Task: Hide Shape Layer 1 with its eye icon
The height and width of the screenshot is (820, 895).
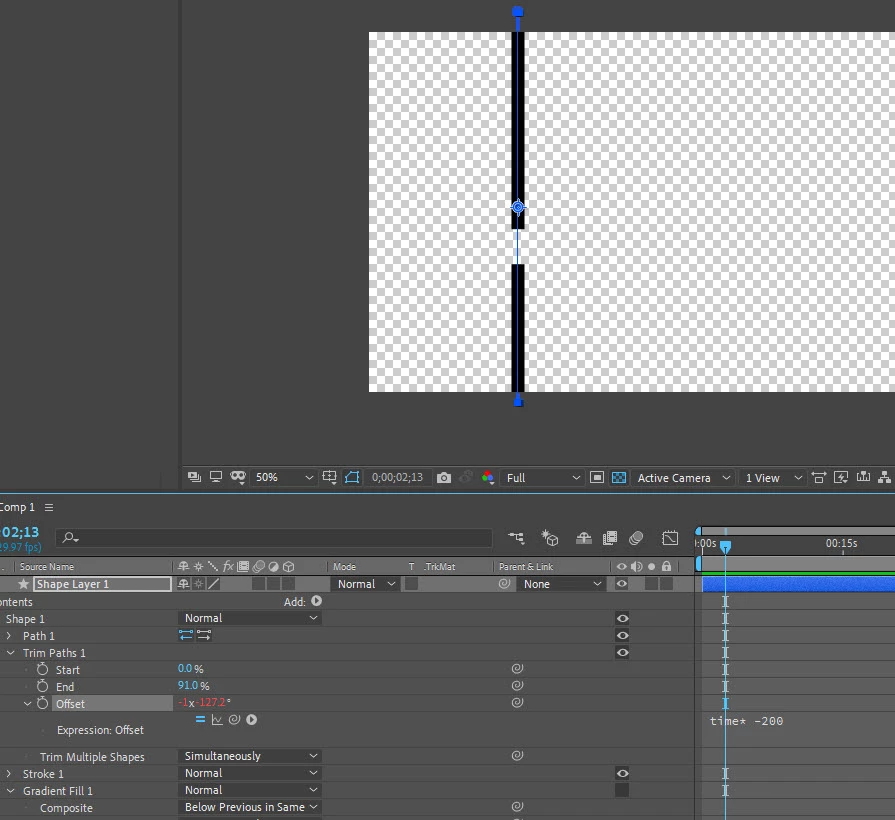Action: pos(622,584)
